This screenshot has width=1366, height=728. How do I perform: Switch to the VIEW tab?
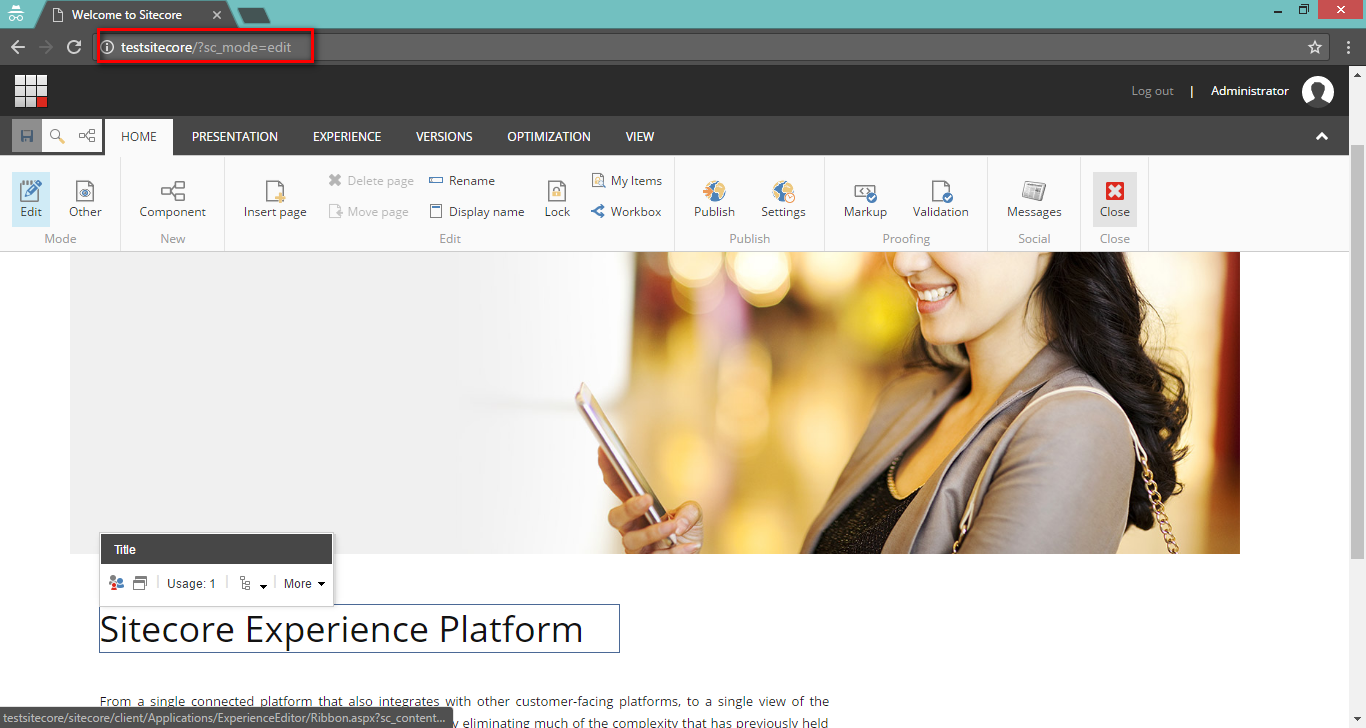point(640,137)
